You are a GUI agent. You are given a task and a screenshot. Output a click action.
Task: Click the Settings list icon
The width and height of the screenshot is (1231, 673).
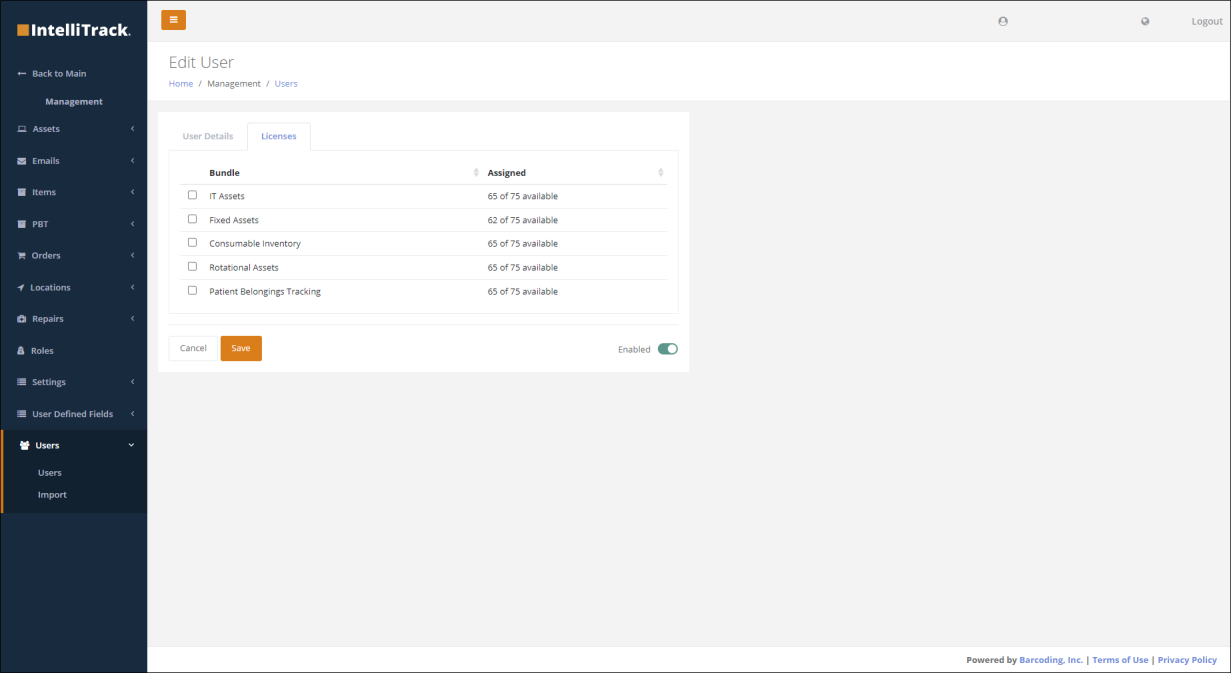[x=22, y=382]
